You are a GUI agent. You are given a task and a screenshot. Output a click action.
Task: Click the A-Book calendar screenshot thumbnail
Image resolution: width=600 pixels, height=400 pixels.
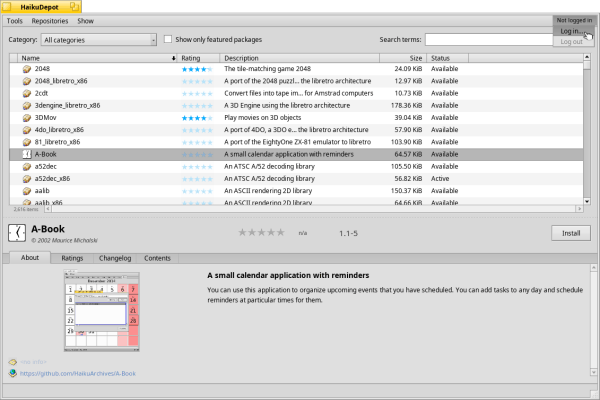pyautogui.click(x=100, y=314)
